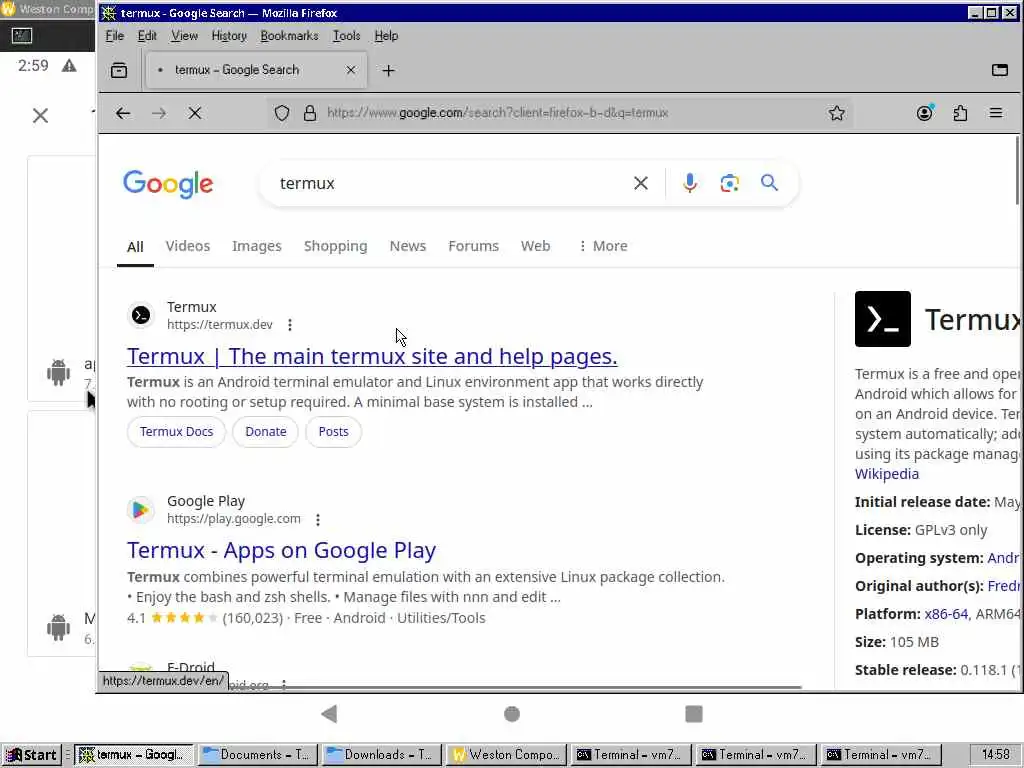Open options dots beside termux.dev result
The height and width of the screenshot is (768, 1024).
290,325
